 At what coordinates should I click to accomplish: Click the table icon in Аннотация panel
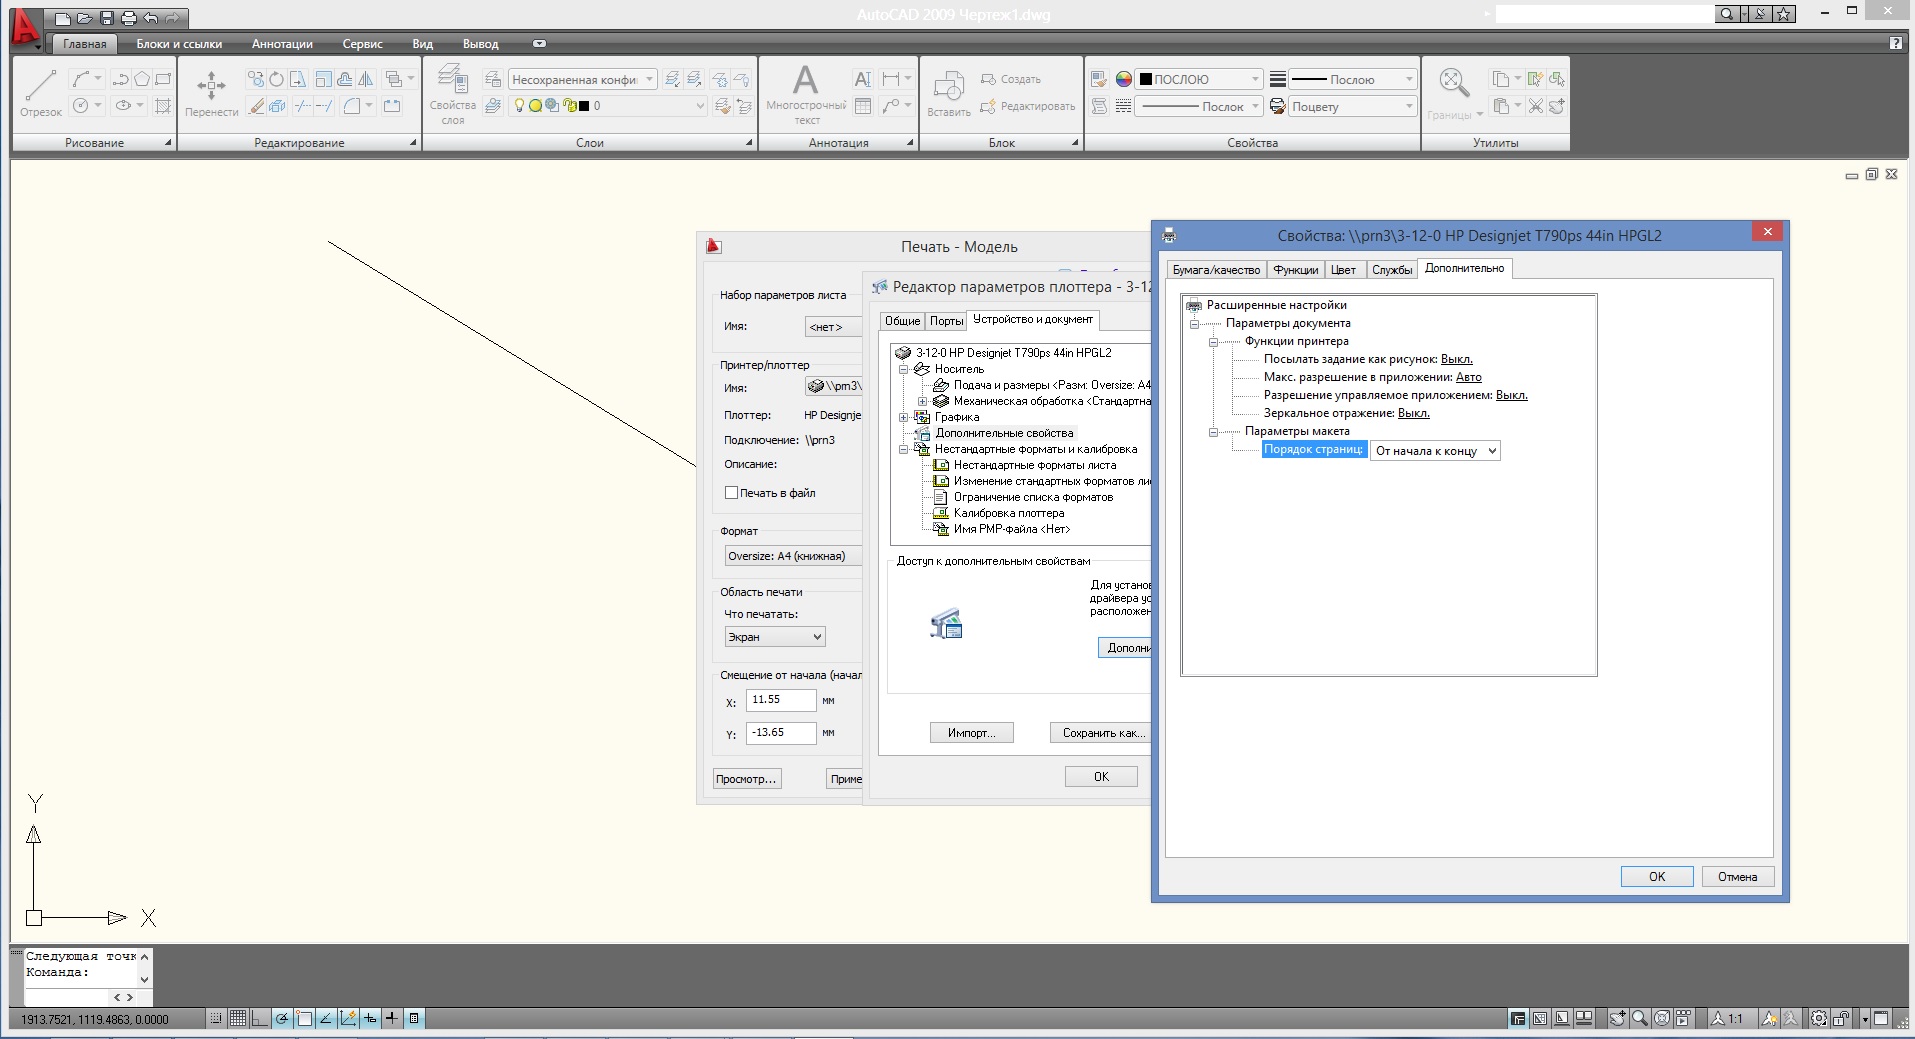pos(863,105)
